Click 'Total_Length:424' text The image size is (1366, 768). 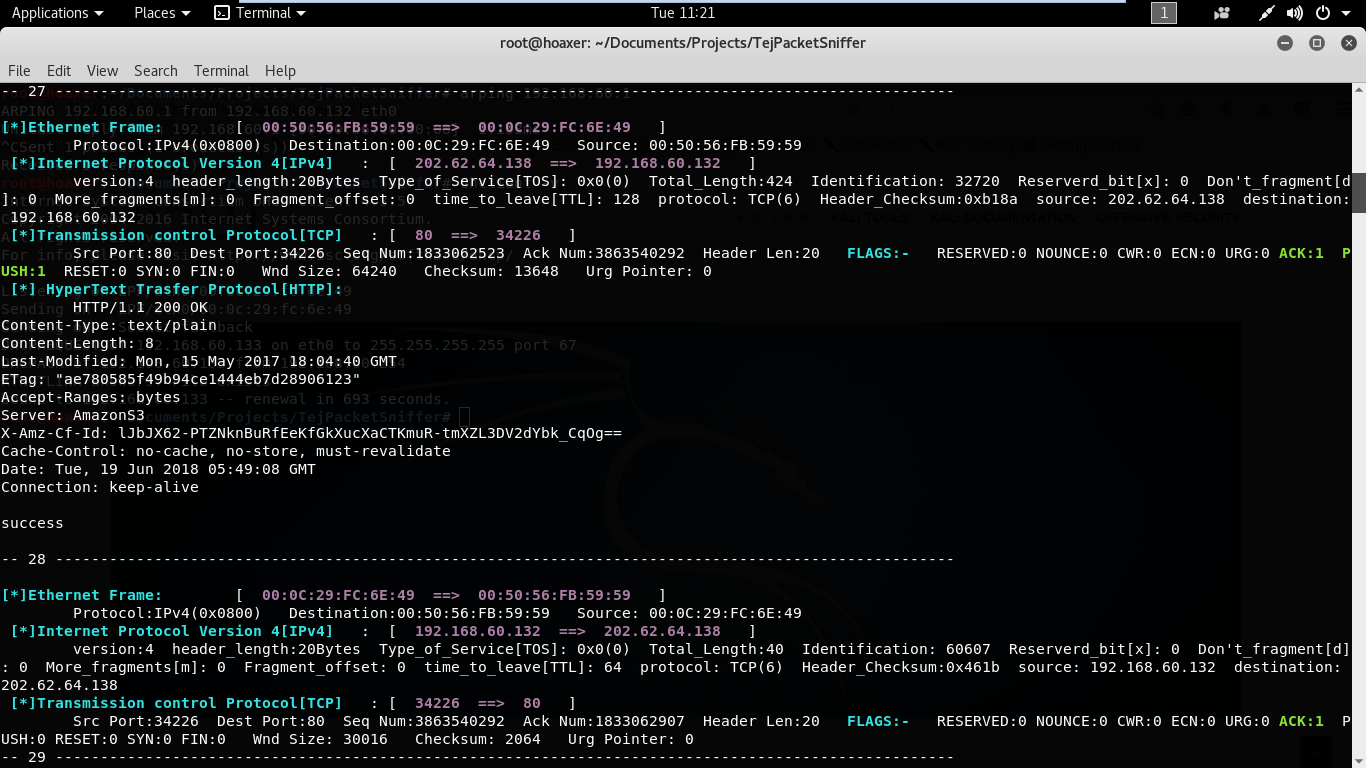(721, 181)
